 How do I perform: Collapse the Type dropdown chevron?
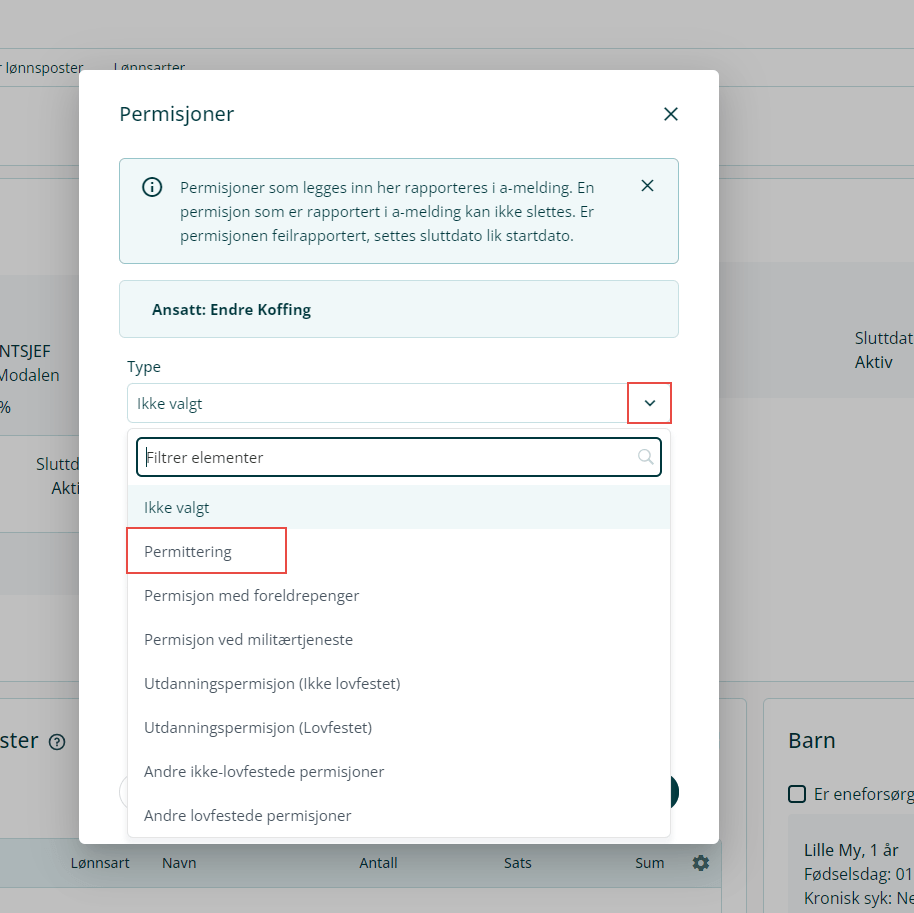649,403
